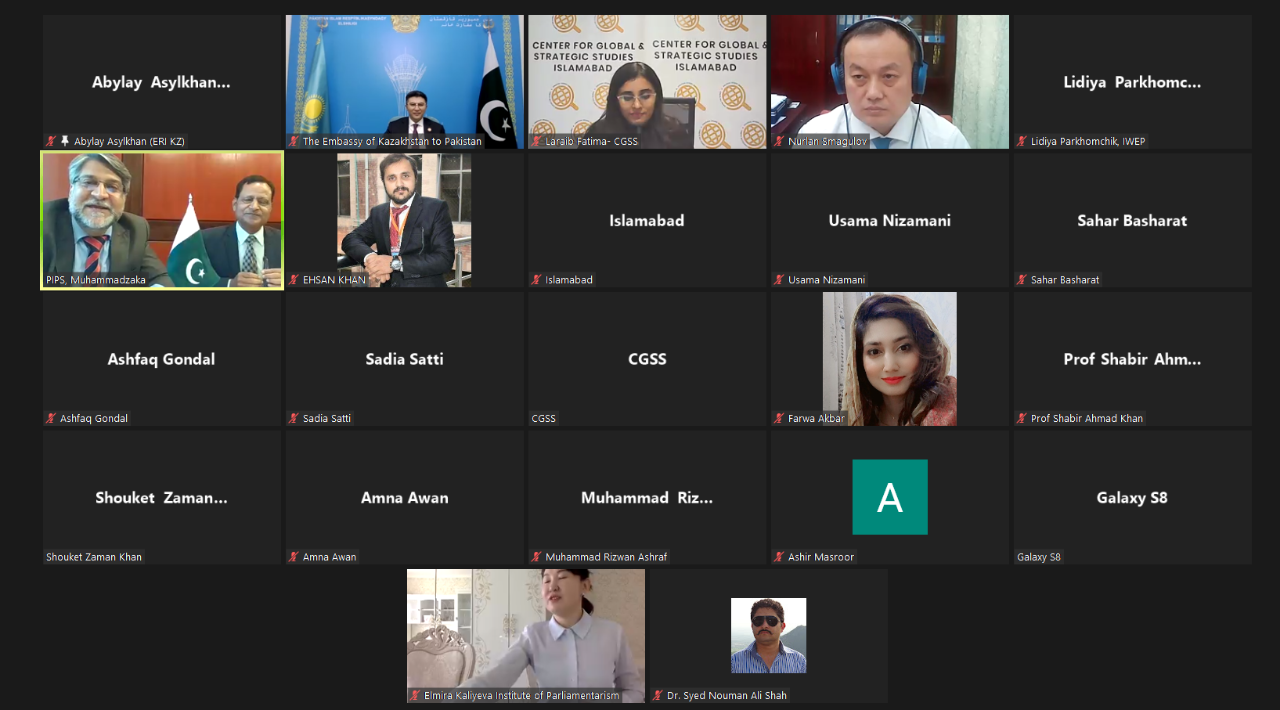Screen dimensions: 1280x710
Task: Click Dr. Syed Nouman Ali Shah profile photo
Action: click(x=769, y=635)
